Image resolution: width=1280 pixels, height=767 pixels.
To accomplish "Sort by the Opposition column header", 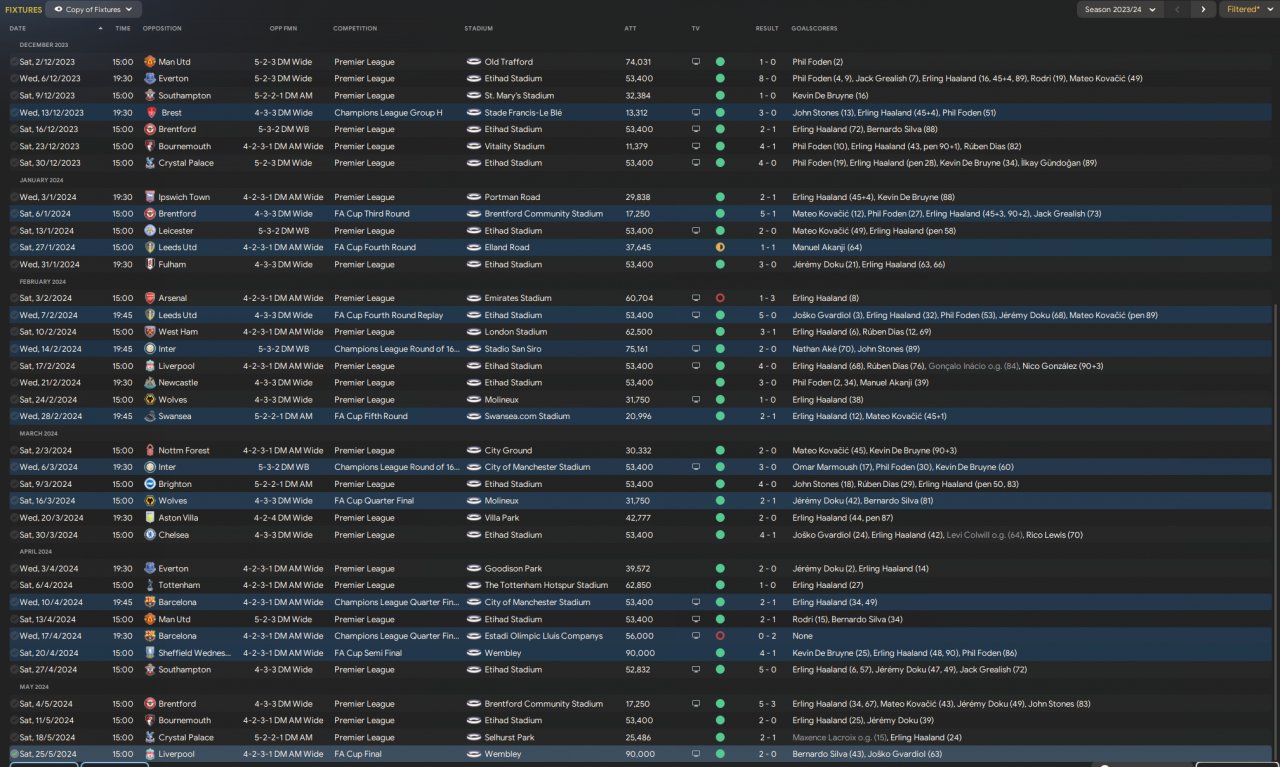I will pyautogui.click(x=162, y=28).
